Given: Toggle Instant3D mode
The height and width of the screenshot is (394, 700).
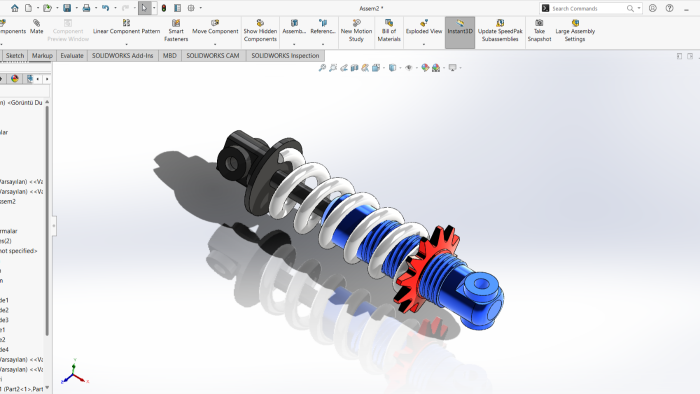Looking at the screenshot, I should point(460,32).
